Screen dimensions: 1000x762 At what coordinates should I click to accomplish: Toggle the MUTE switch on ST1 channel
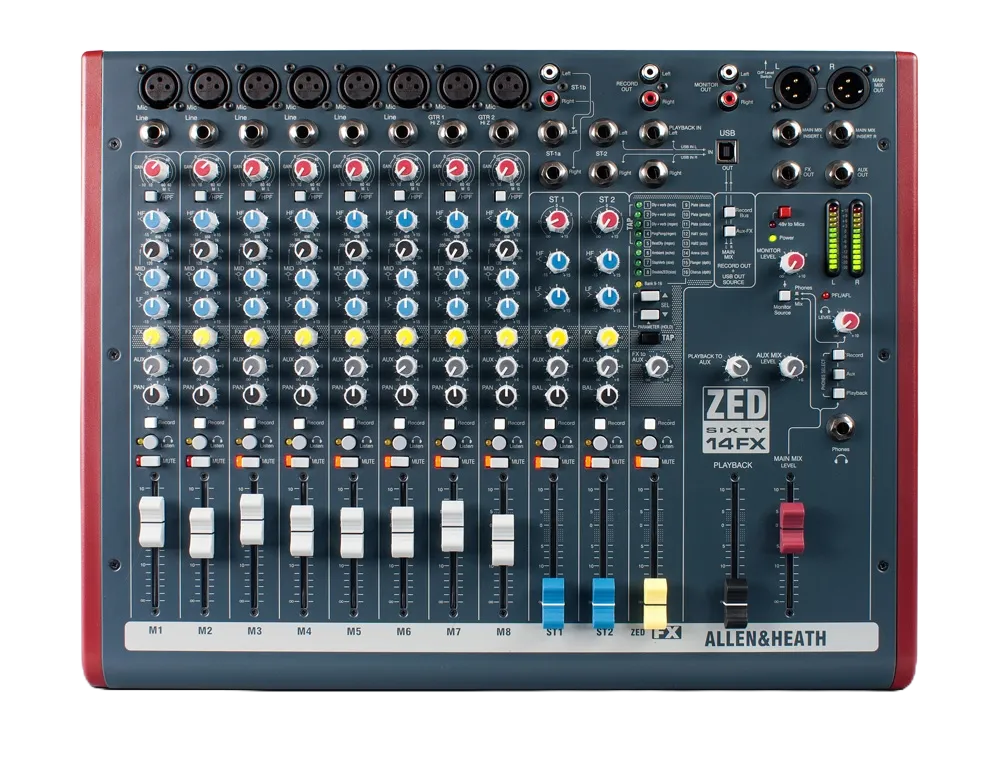click(x=548, y=461)
